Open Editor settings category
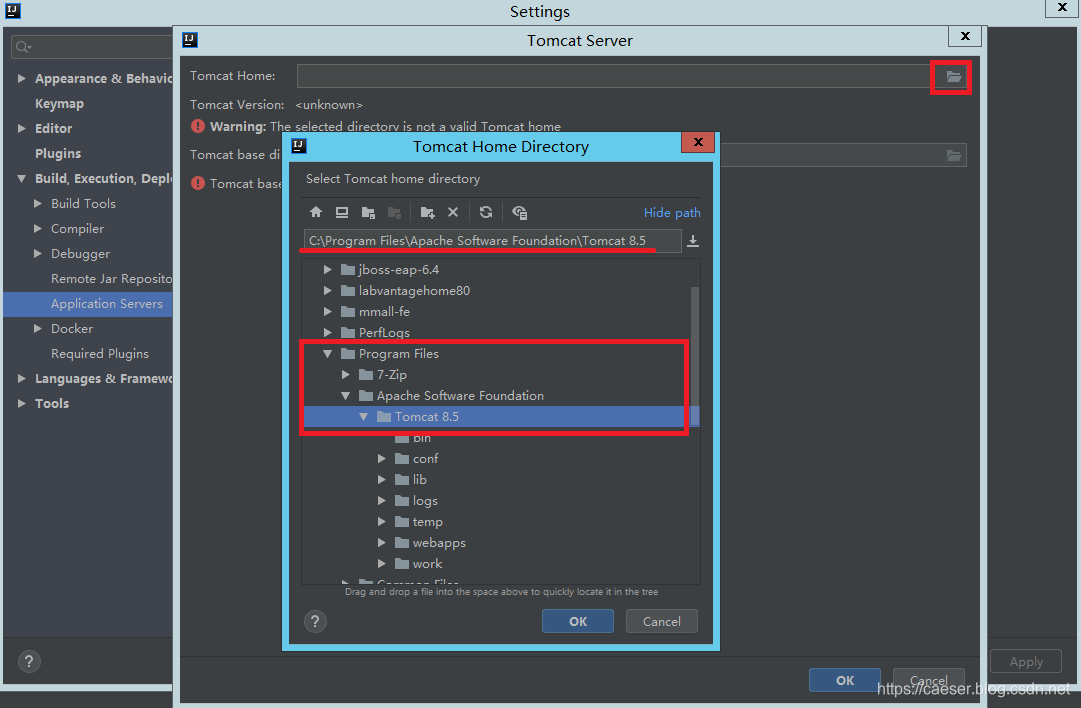Image resolution: width=1081 pixels, height=708 pixels. point(53,128)
